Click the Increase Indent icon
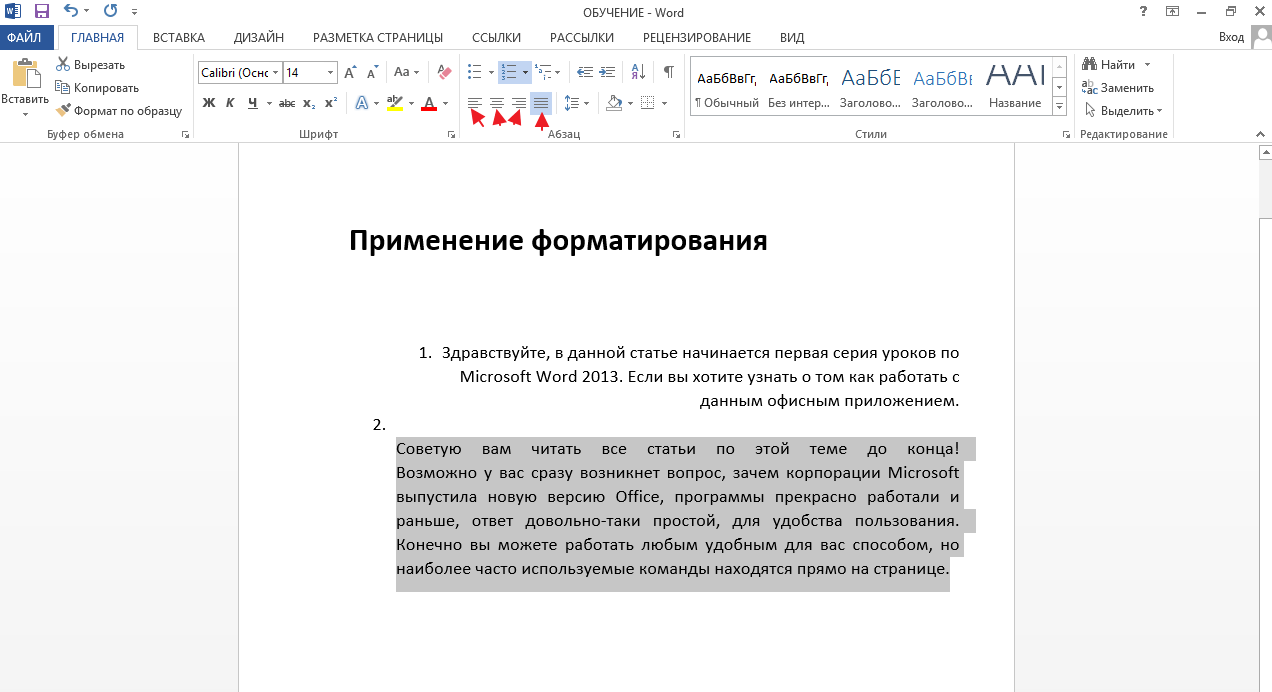Image resolution: width=1272 pixels, height=692 pixels. (x=609, y=73)
